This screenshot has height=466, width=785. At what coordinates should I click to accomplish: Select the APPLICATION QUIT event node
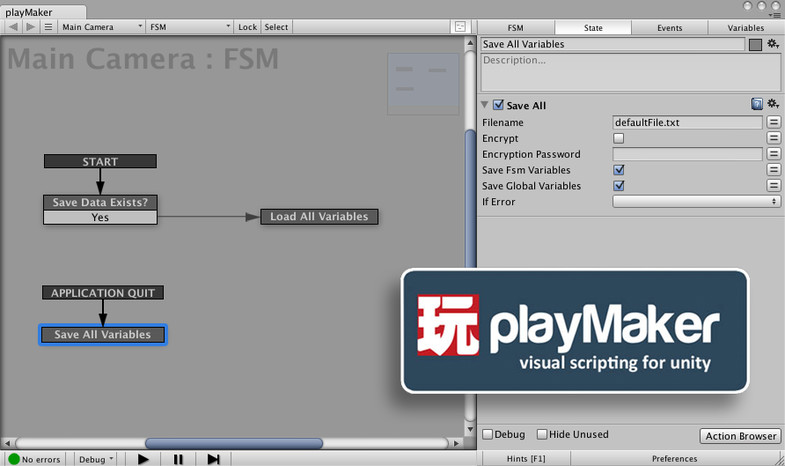pos(103,293)
